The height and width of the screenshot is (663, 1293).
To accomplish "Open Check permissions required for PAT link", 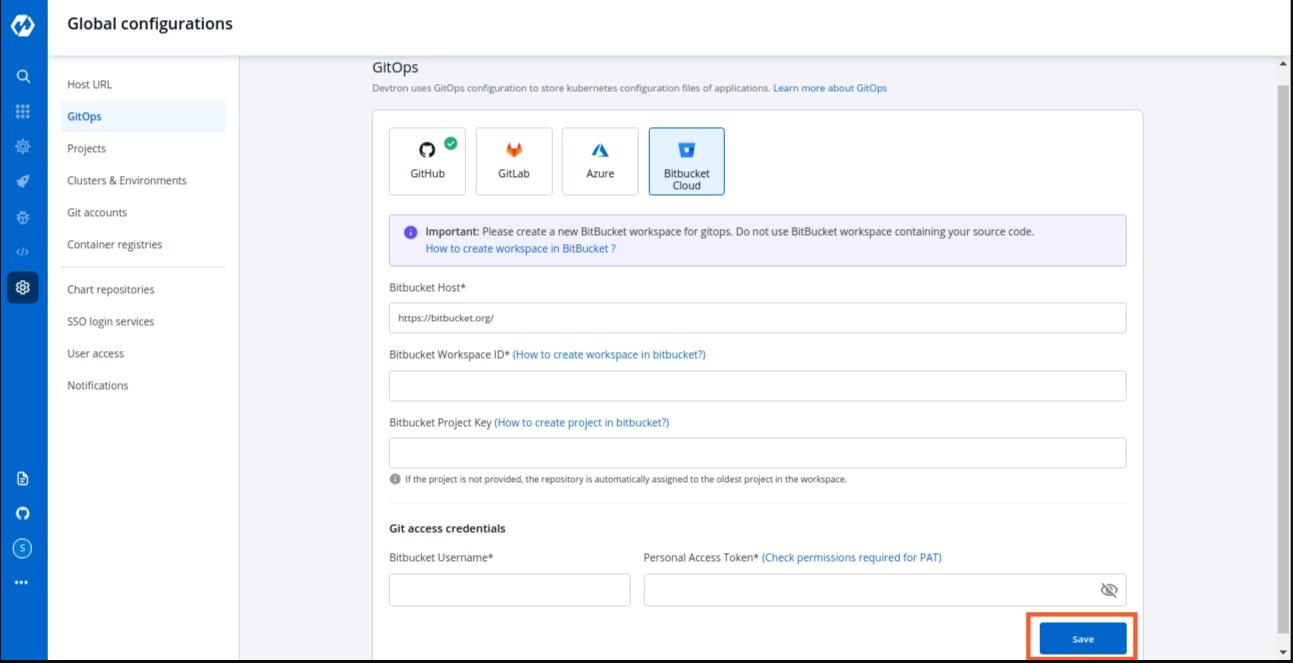I will [852, 558].
